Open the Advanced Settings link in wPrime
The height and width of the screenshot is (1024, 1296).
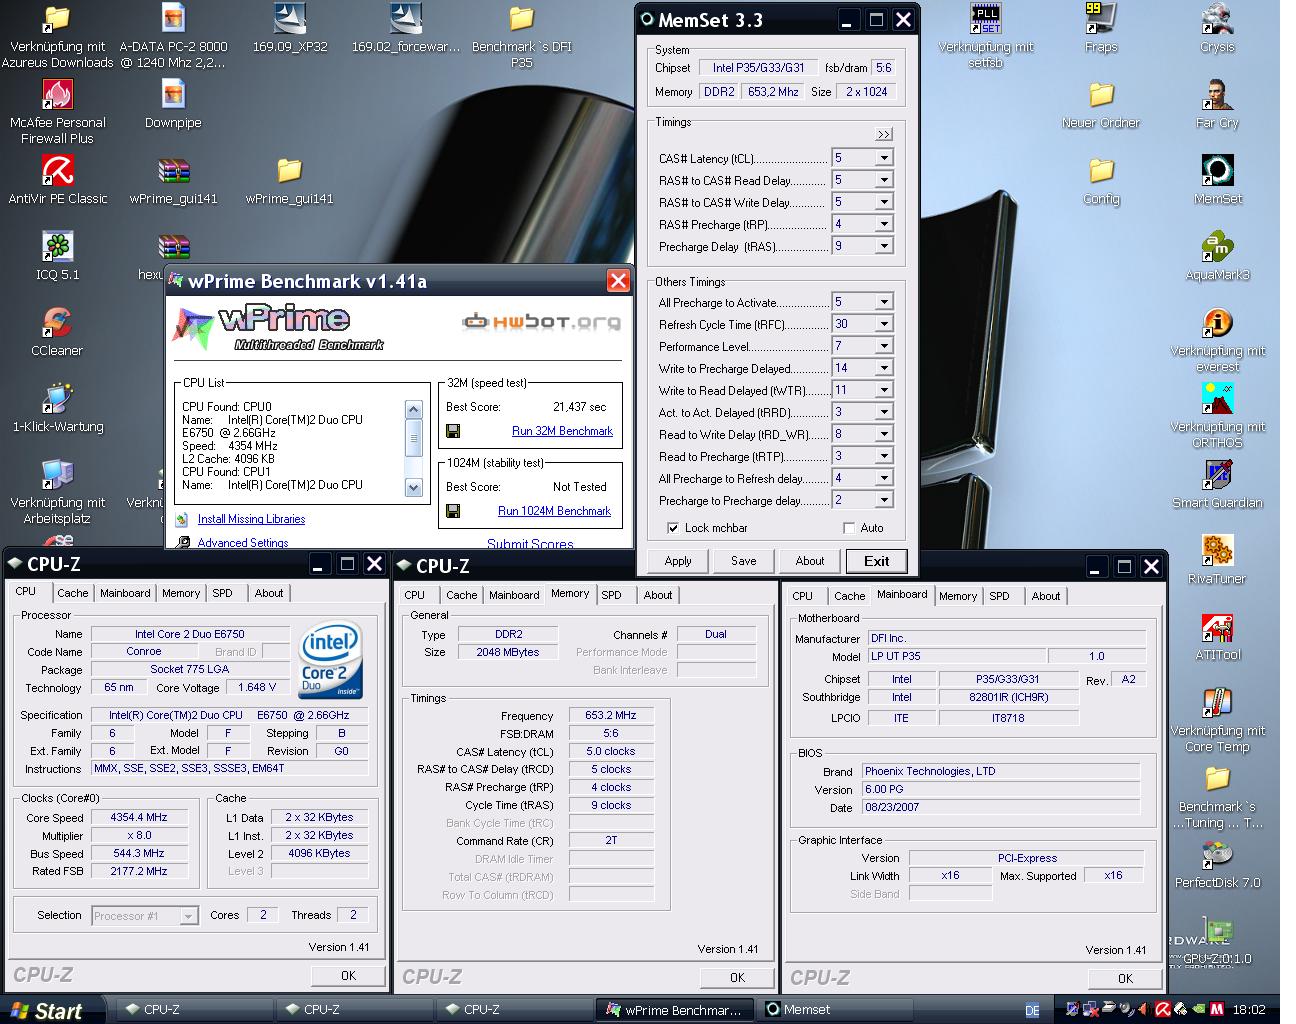243,543
